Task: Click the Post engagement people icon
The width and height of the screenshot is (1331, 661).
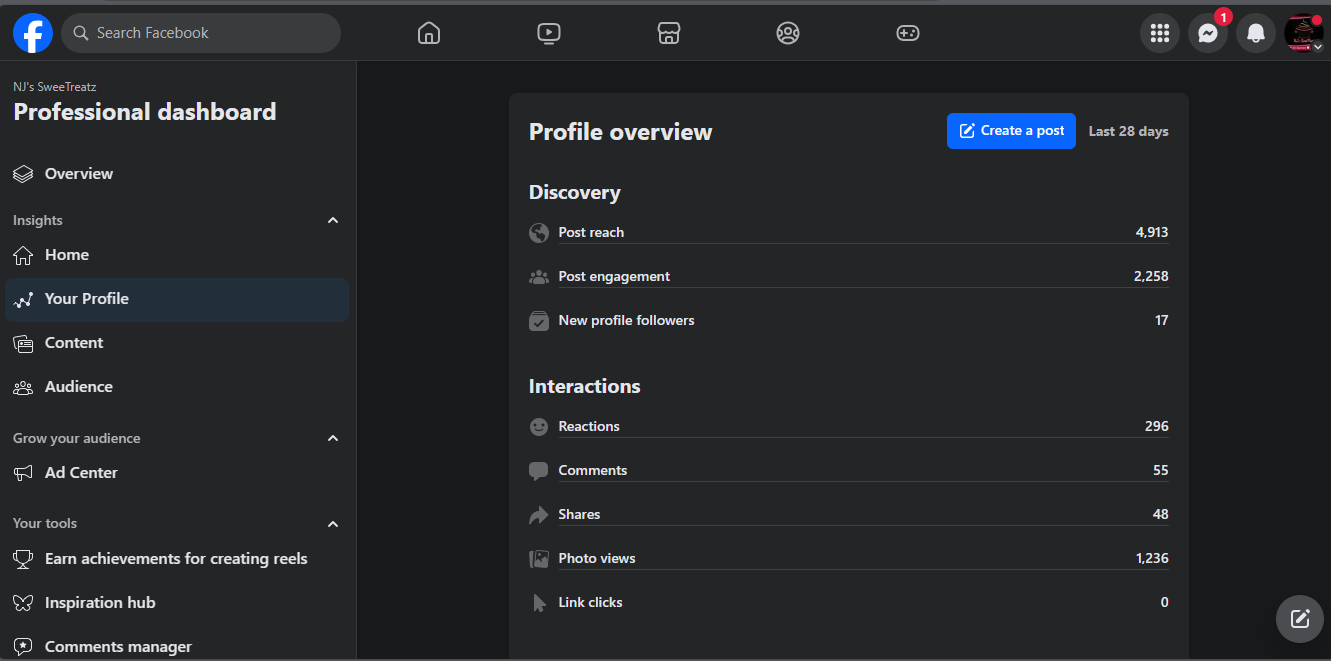Action: [x=539, y=277]
